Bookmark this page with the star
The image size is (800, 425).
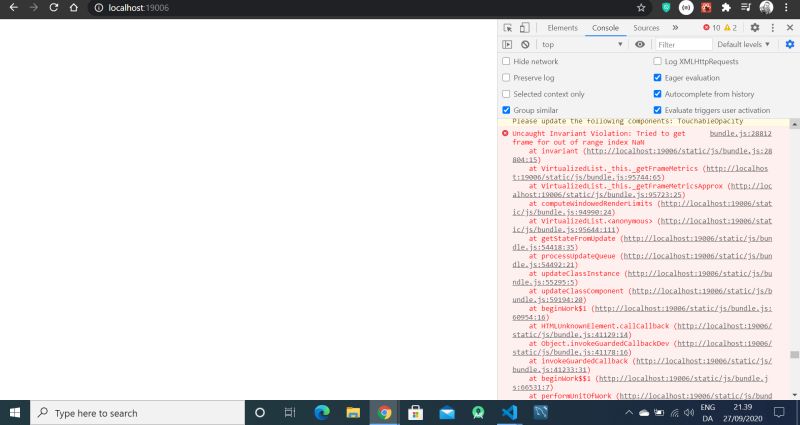(641, 8)
